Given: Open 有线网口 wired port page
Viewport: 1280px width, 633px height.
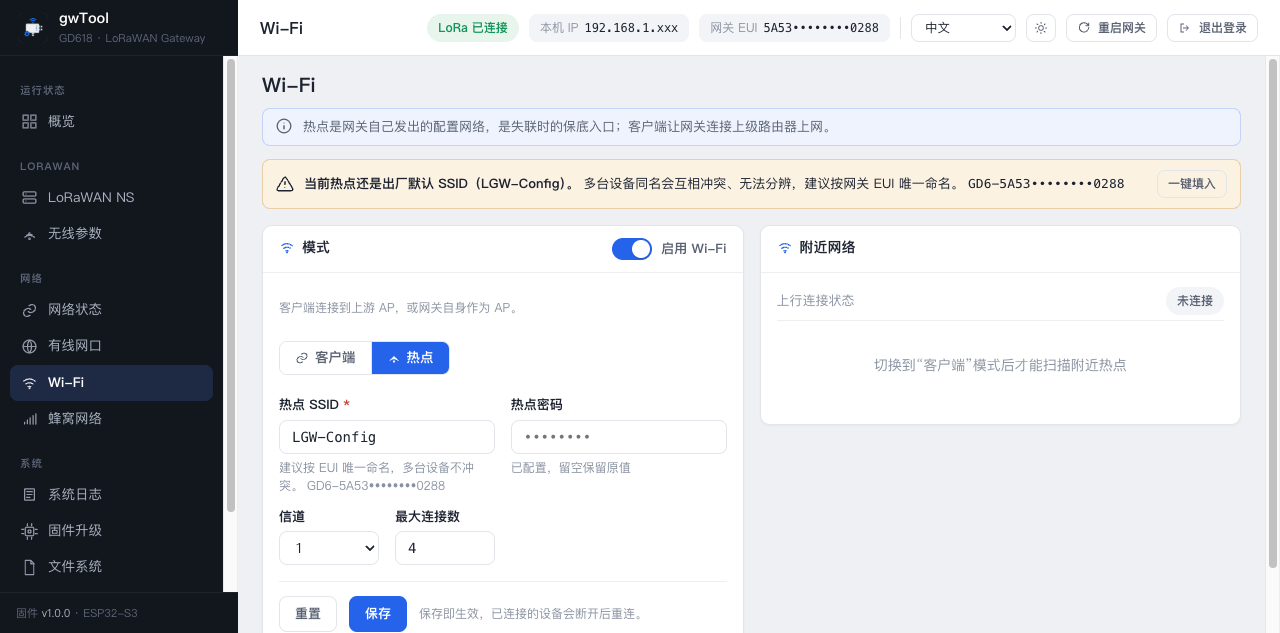Looking at the screenshot, I should coord(111,345).
